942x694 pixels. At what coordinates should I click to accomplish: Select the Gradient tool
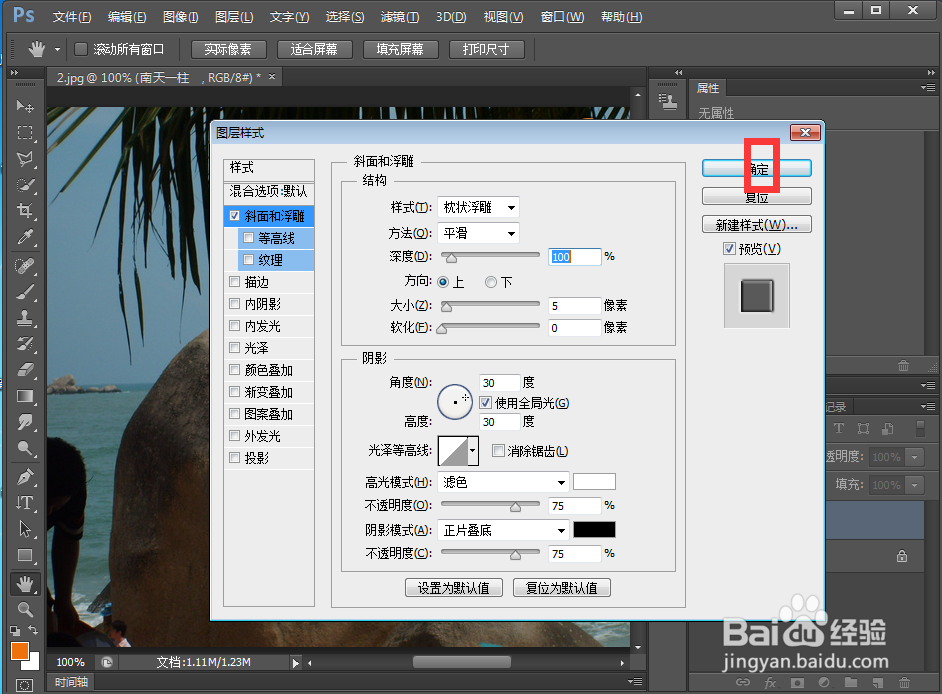click(x=25, y=396)
